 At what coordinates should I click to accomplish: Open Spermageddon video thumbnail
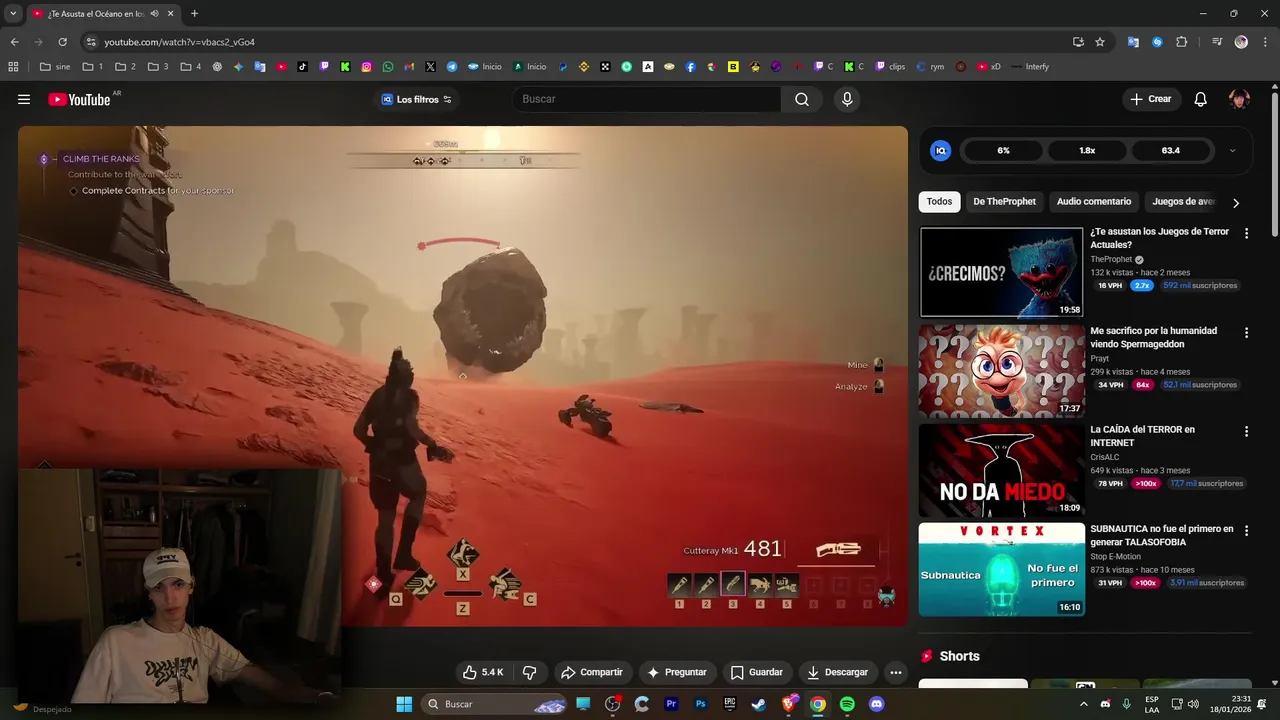pos(1001,371)
